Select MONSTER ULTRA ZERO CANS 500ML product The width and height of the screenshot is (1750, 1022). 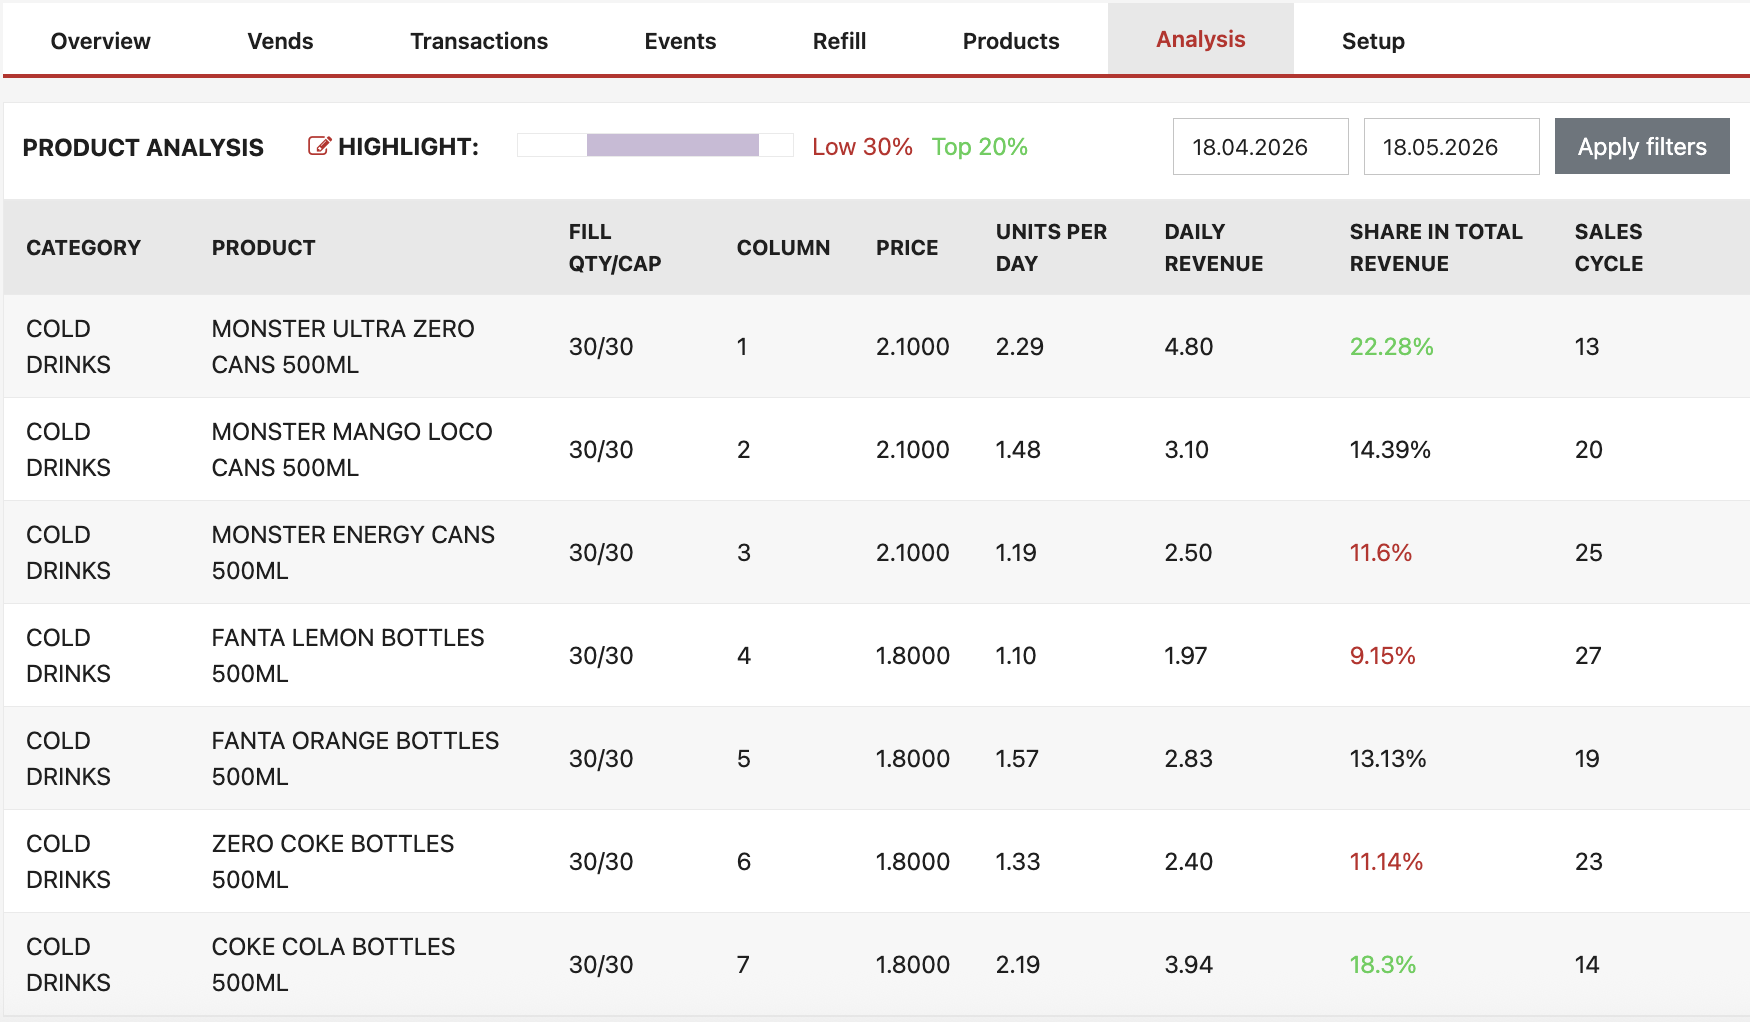coord(342,346)
